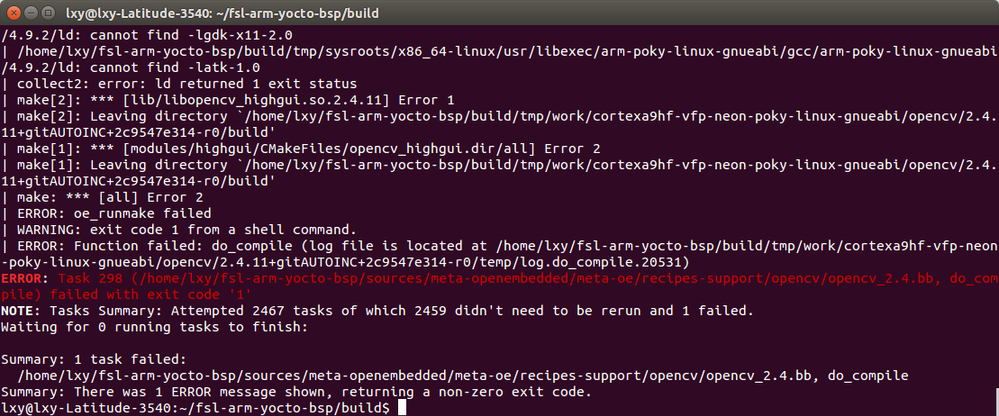Click the libopencv_highgui.so.2.4.11 Error 1 line
Image resolution: width=999 pixels, height=416 pixels.
coord(228,100)
